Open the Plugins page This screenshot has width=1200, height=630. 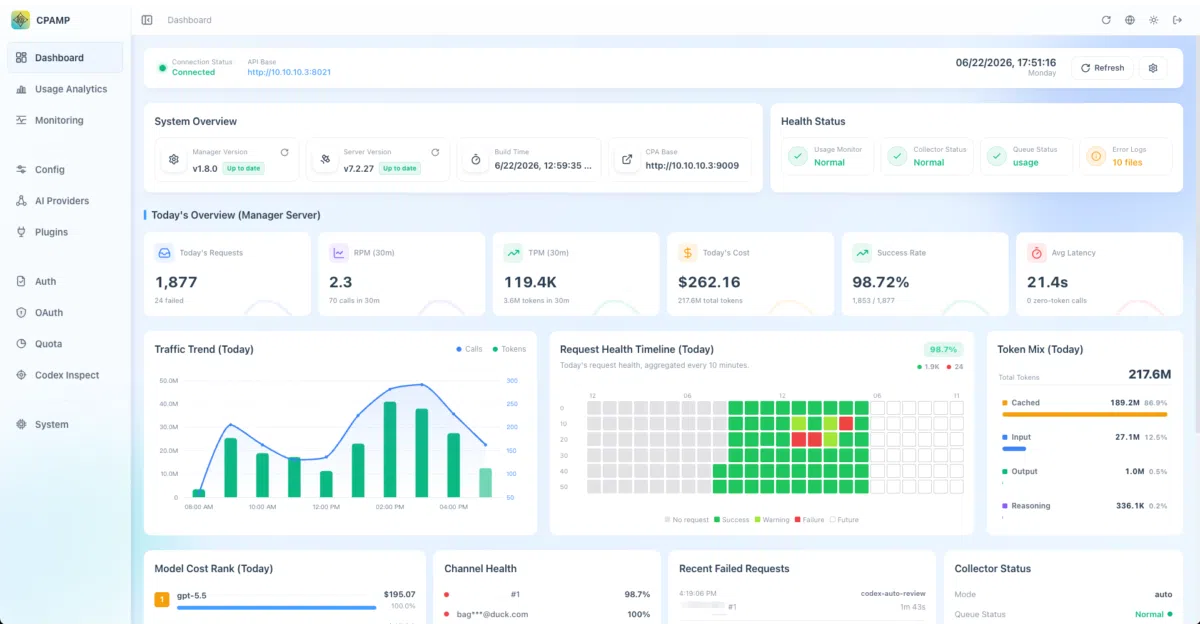pyautogui.click(x=65, y=232)
